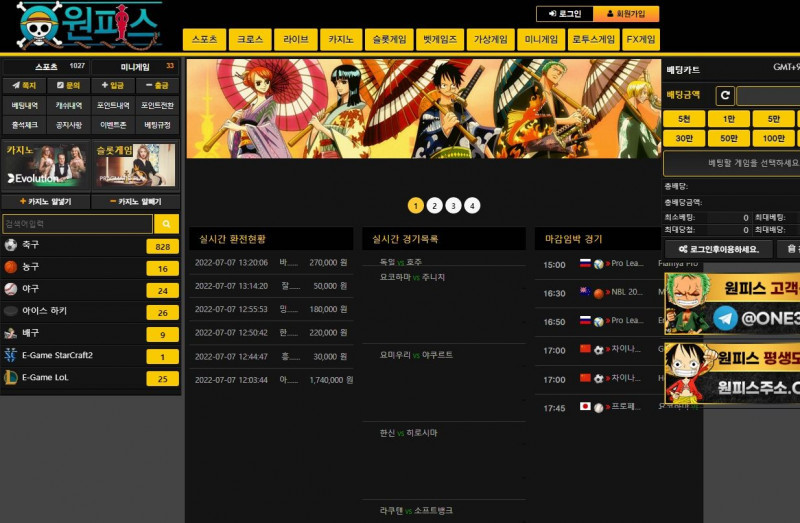Click the 로그인 button
This screenshot has height=523, width=800.
tap(564, 14)
